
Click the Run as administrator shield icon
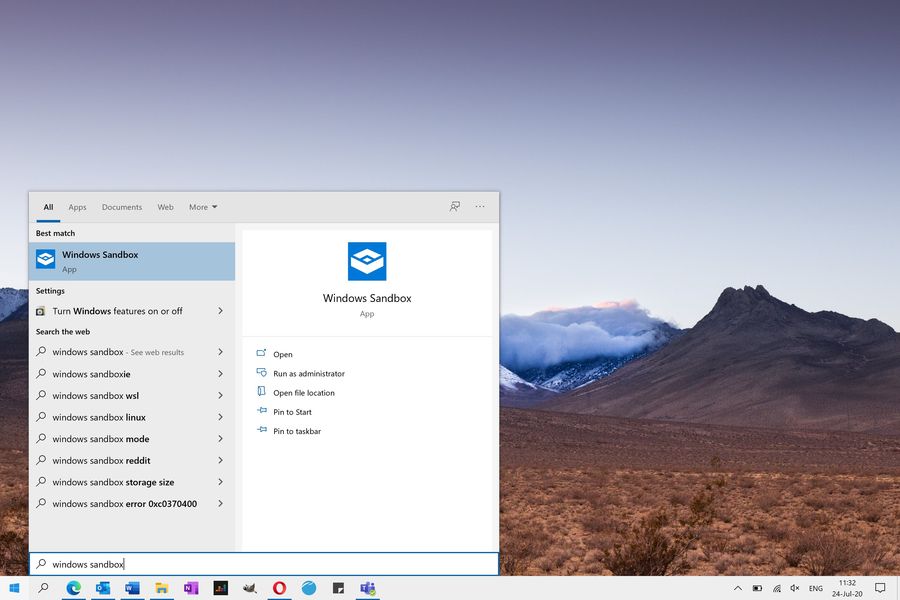[261, 373]
